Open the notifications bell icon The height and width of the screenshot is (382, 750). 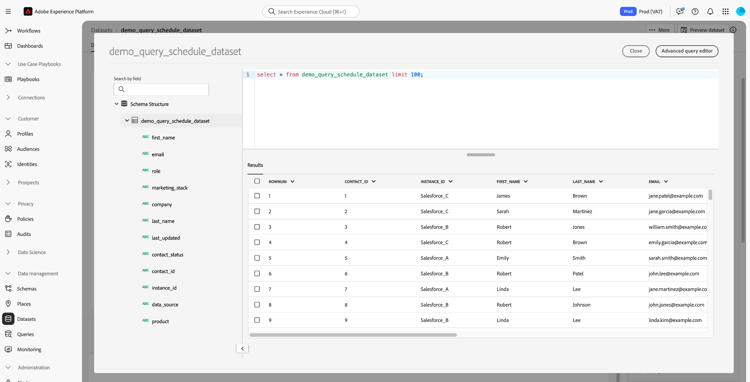click(x=710, y=11)
